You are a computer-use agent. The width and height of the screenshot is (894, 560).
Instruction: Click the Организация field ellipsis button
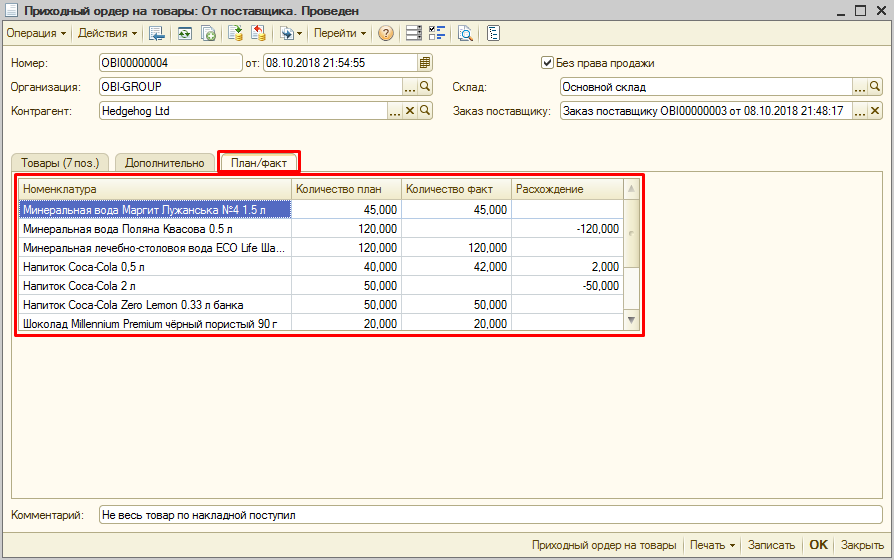(409, 87)
